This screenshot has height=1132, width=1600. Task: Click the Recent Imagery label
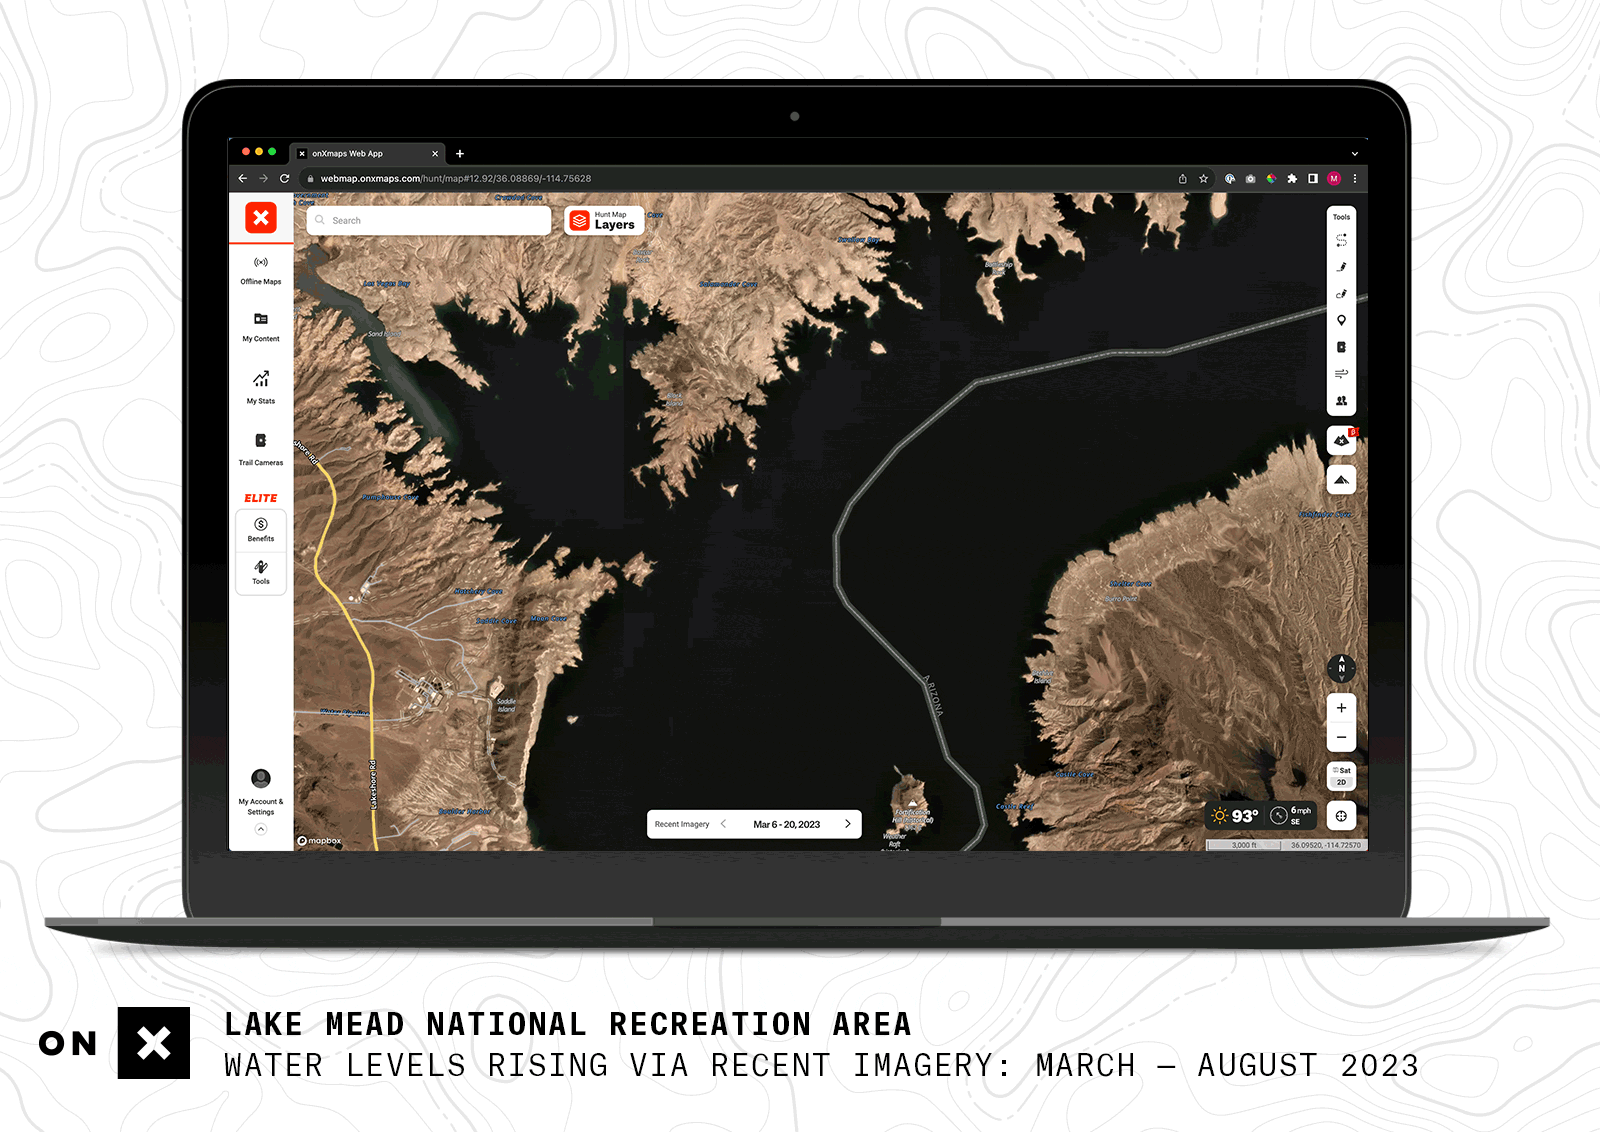point(682,825)
